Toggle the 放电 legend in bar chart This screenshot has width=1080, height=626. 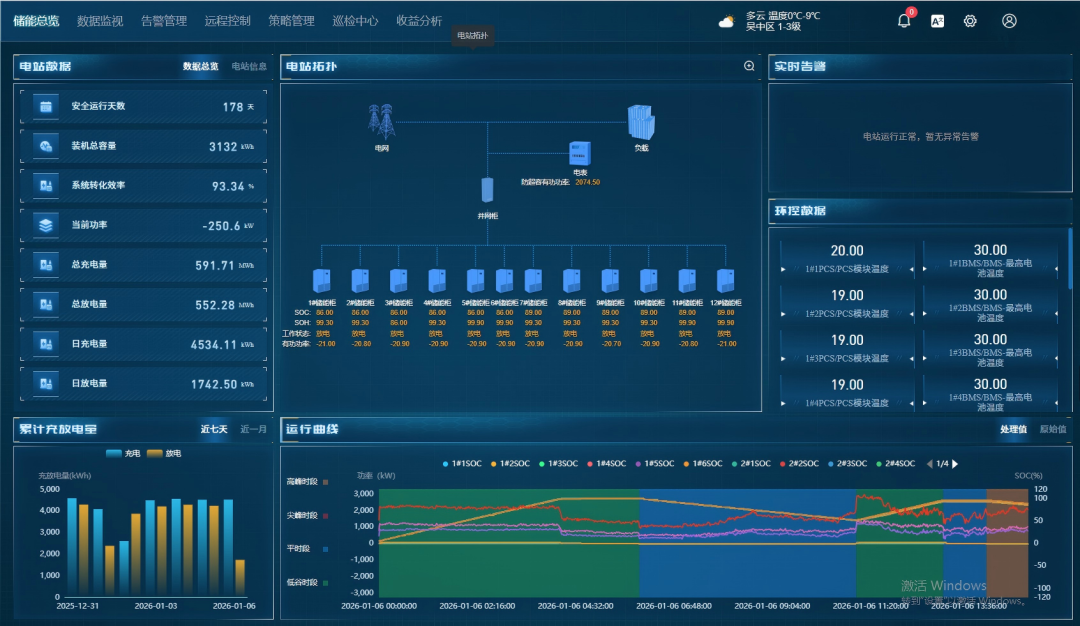164,454
